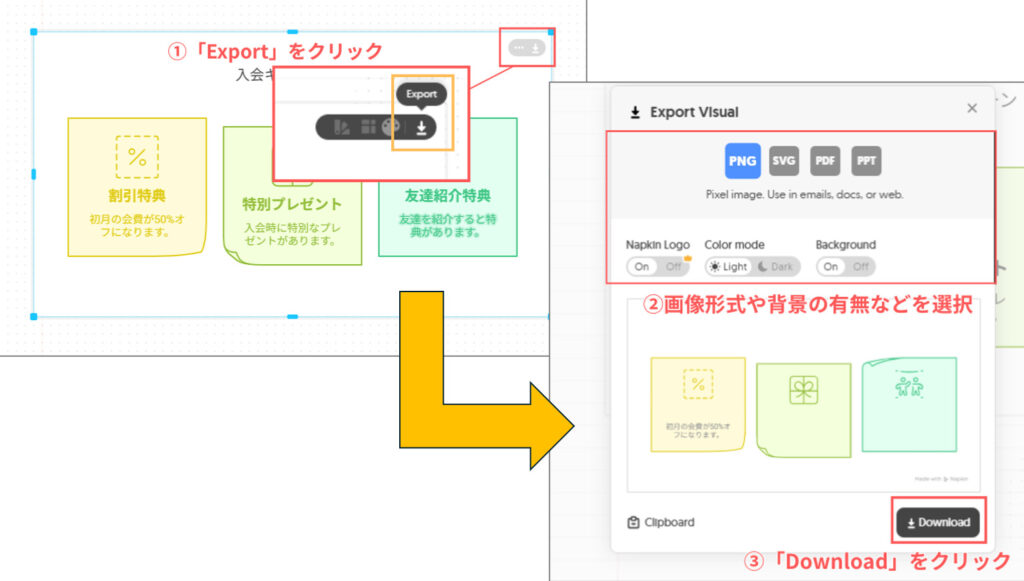Click the export preview image
The width and height of the screenshot is (1024, 581).
(803, 396)
